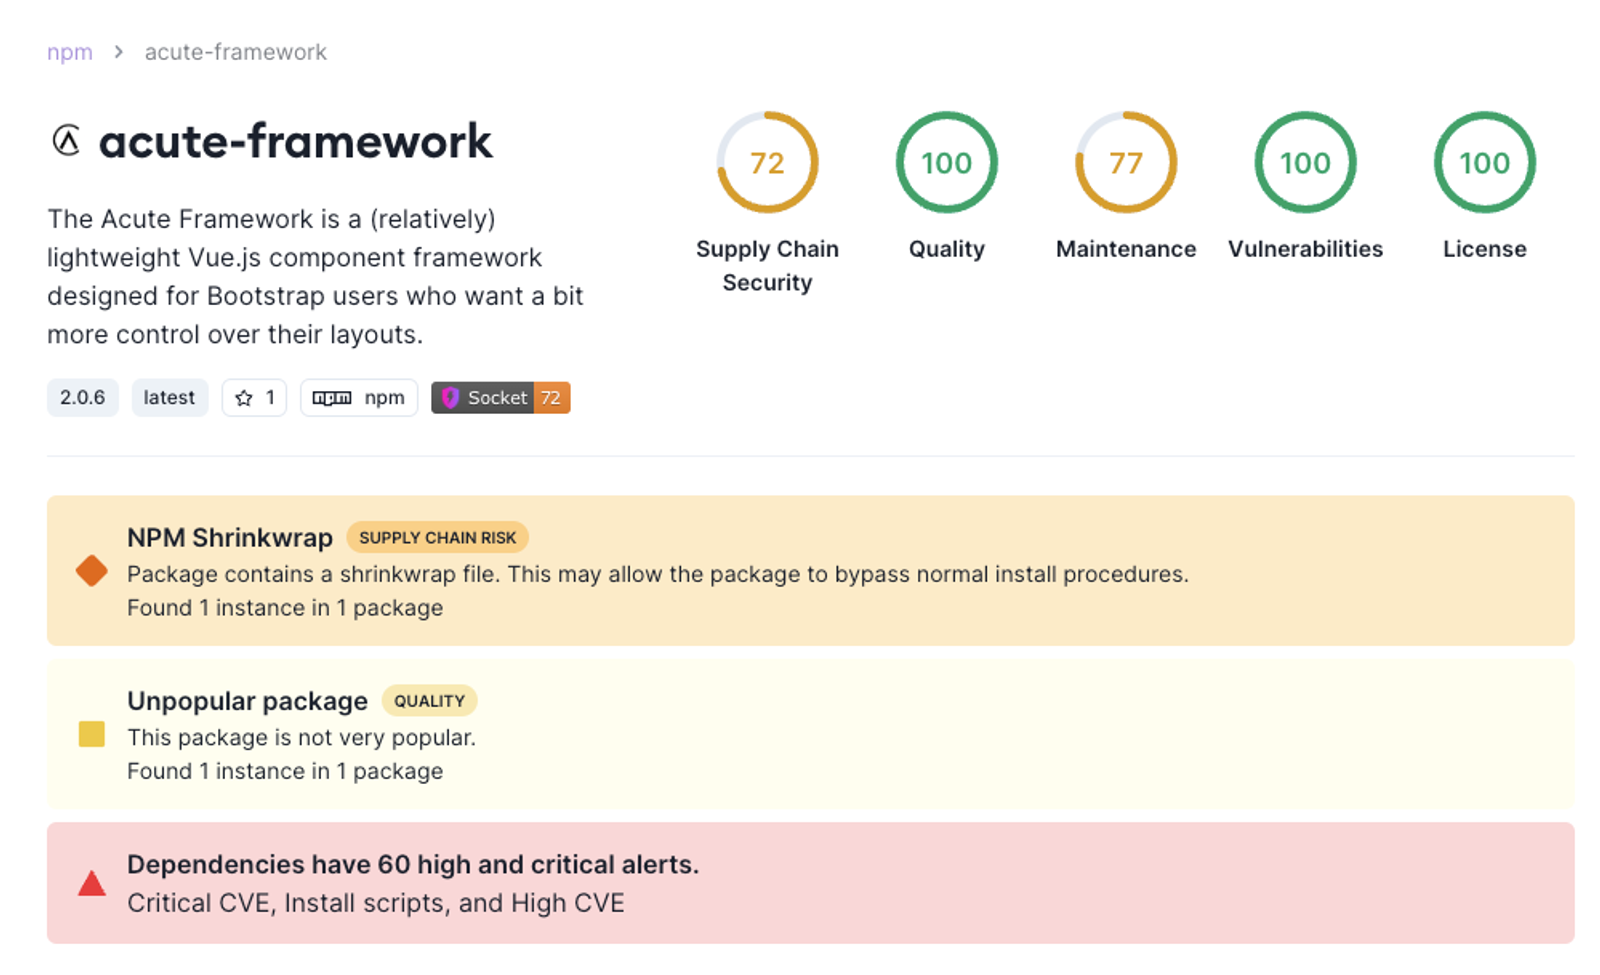Select acute-framework in the breadcrumb
The height and width of the screenshot is (975, 1600).
(236, 52)
